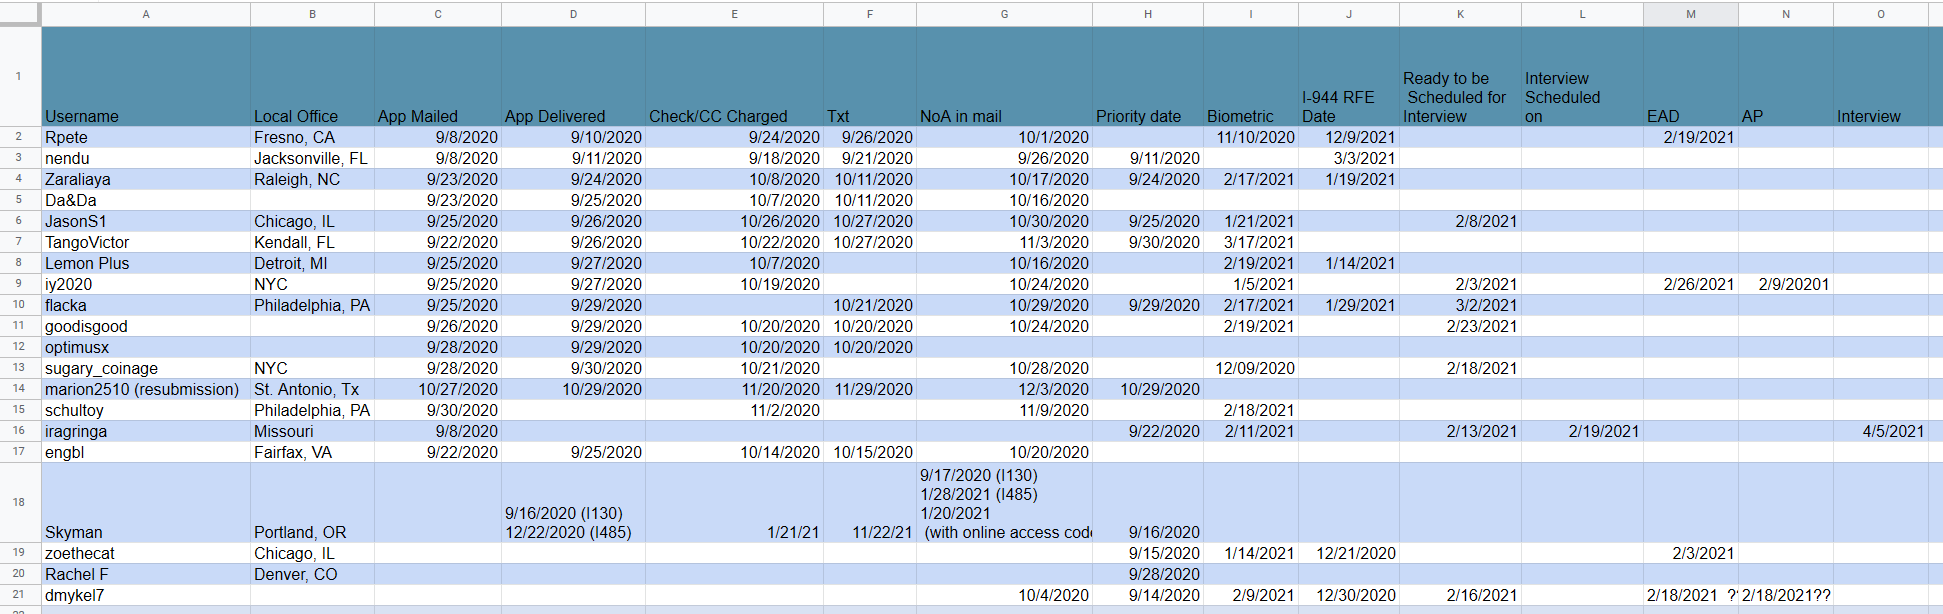Click the Fairfax, VA office cell
Screen dimensions: 1943x614
312,452
